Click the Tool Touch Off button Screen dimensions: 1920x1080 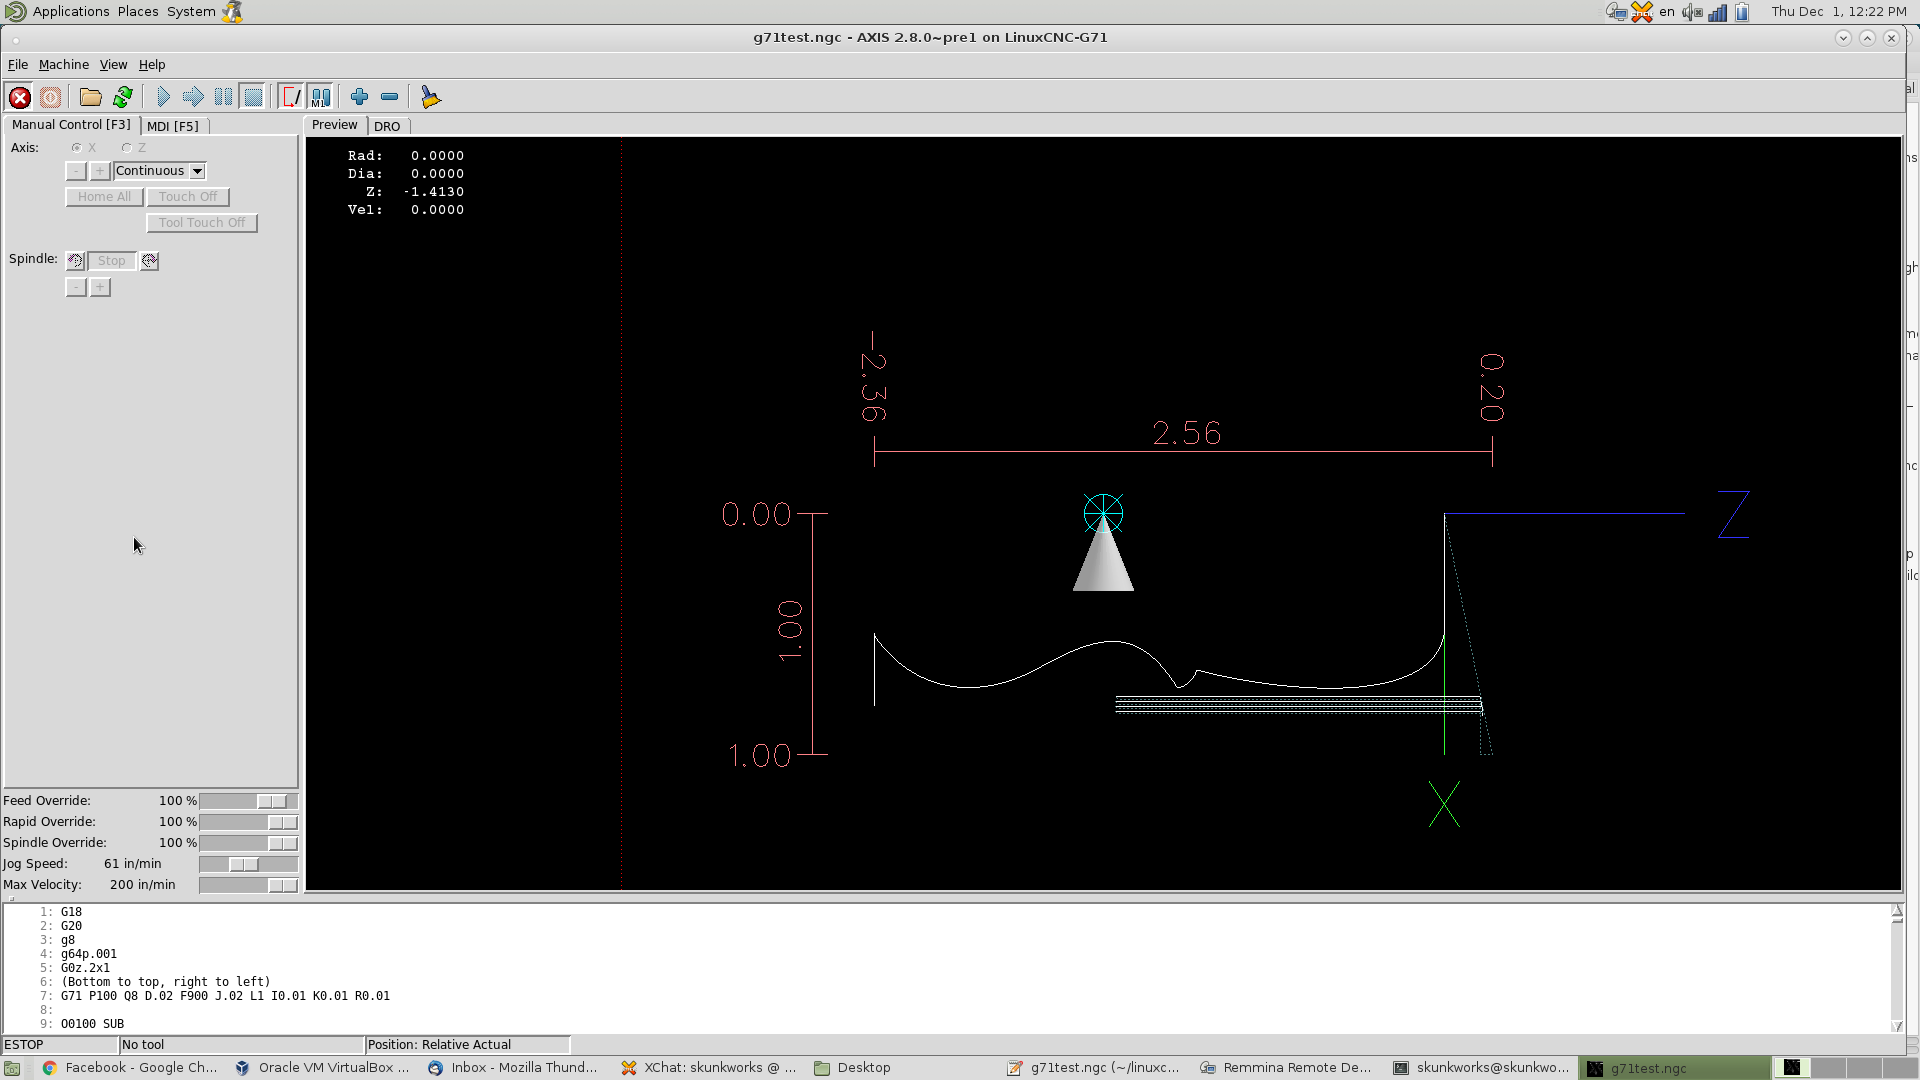(x=202, y=223)
